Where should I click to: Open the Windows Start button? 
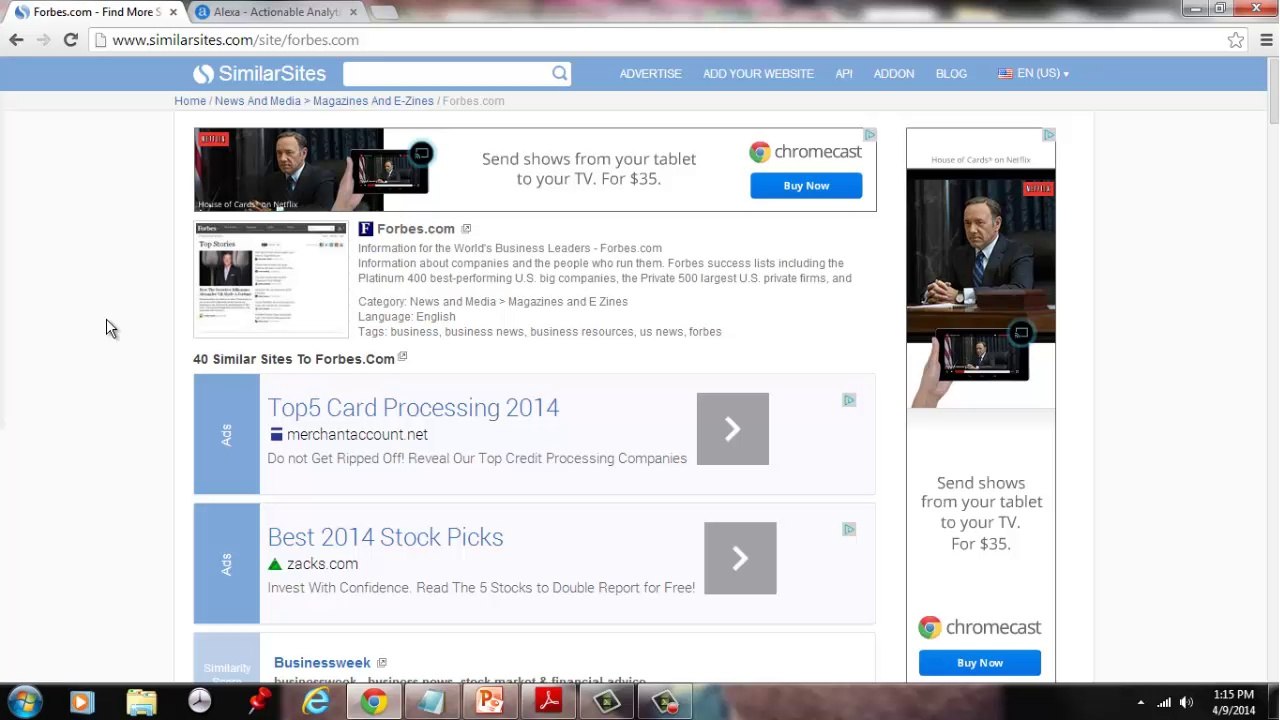pyautogui.click(x=24, y=702)
